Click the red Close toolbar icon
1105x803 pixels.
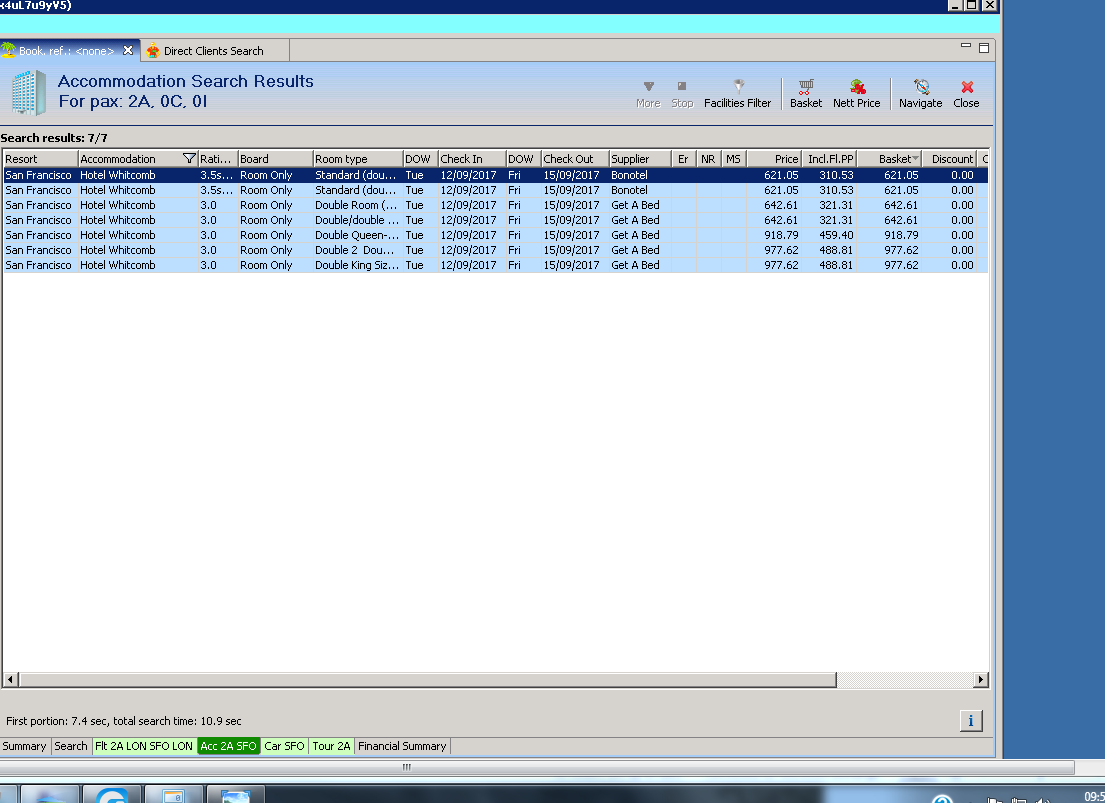coord(966,94)
